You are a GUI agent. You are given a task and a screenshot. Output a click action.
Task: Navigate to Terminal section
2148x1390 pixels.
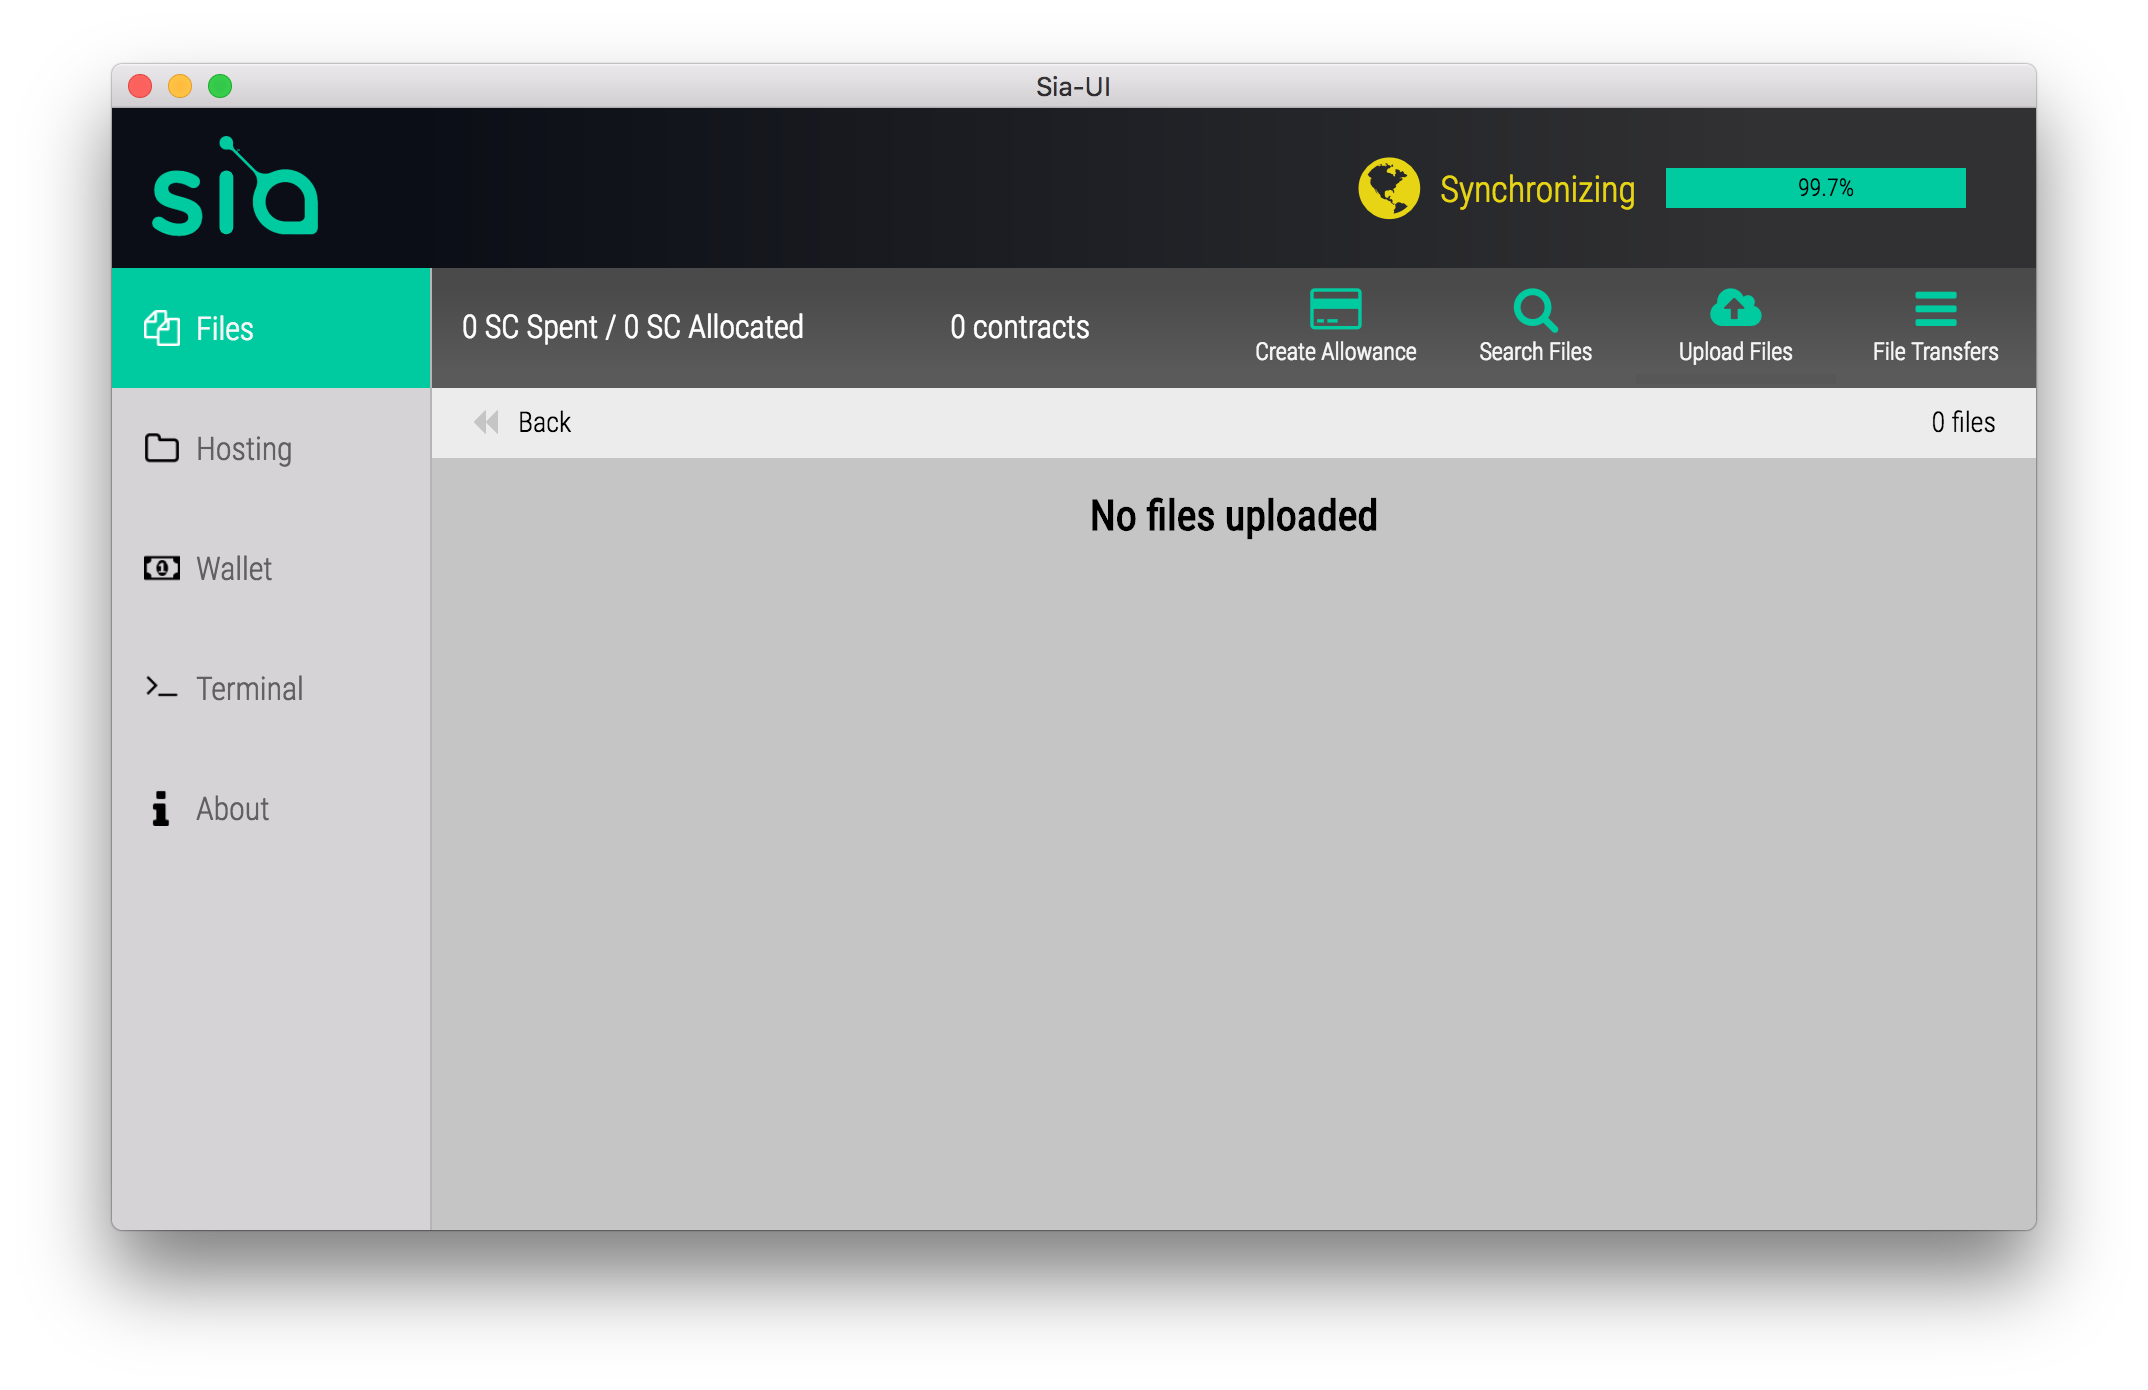coord(252,689)
